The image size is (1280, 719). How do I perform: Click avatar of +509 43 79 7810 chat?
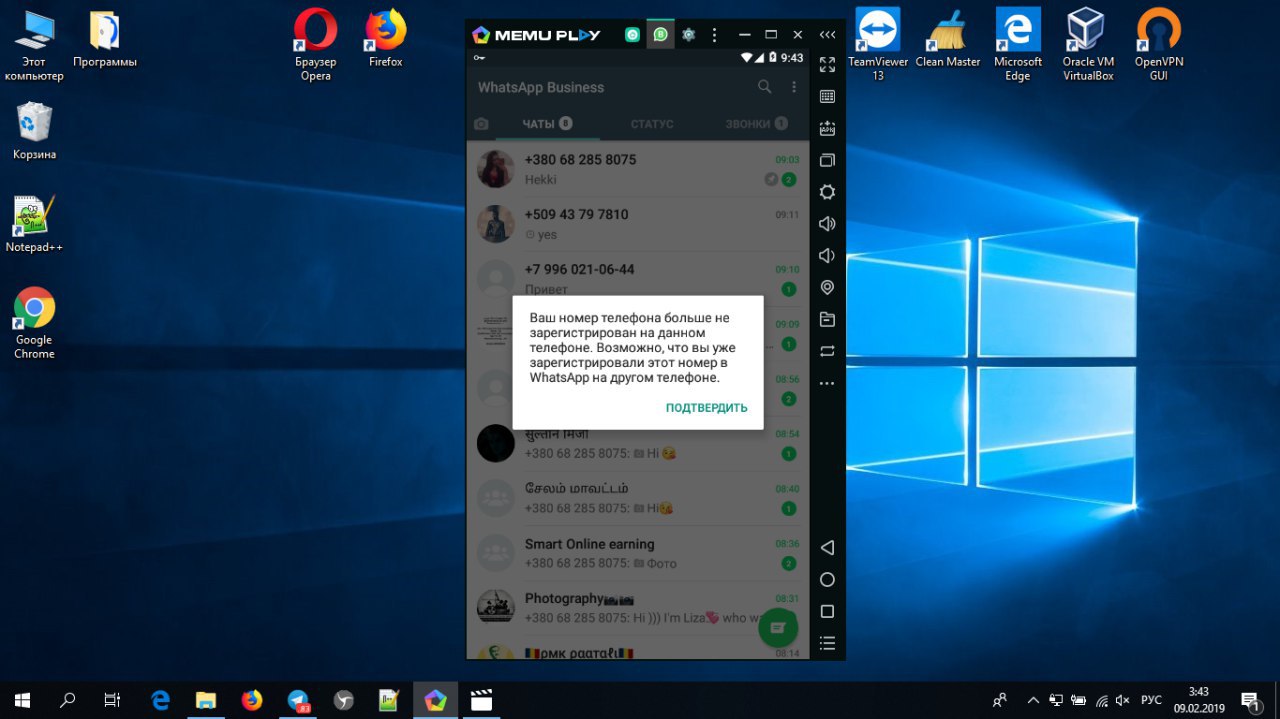[495, 224]
